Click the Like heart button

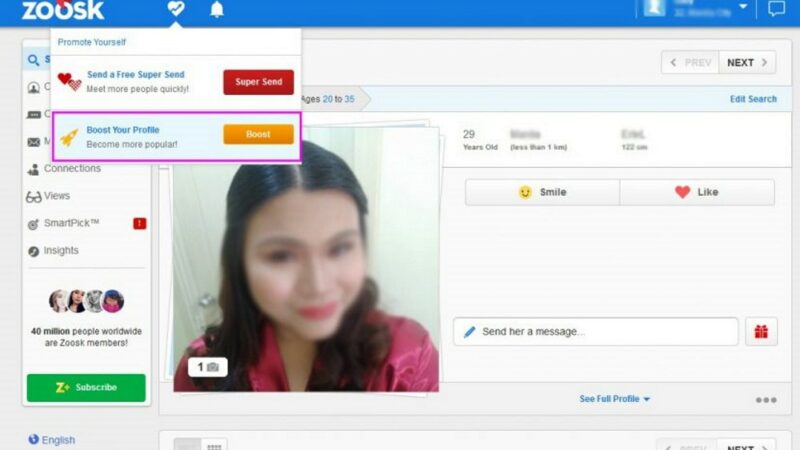[697, 192]
